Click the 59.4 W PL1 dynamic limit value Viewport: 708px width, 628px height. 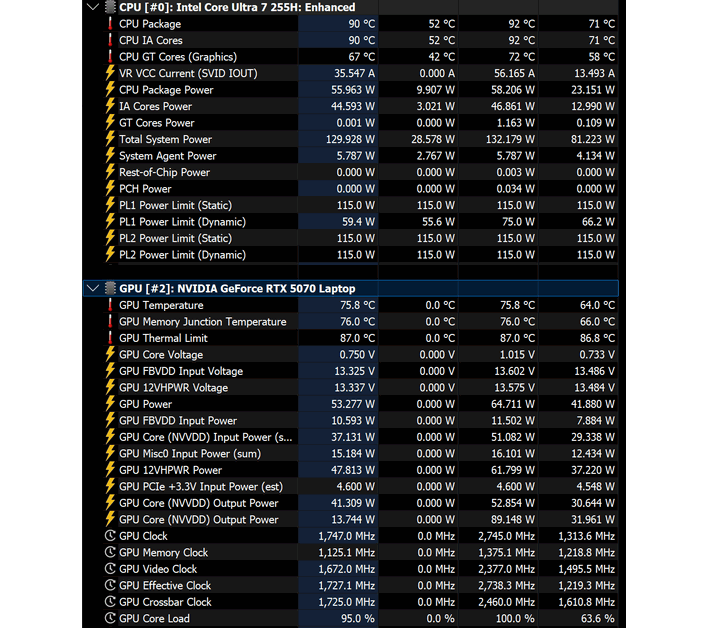point(359,222)
